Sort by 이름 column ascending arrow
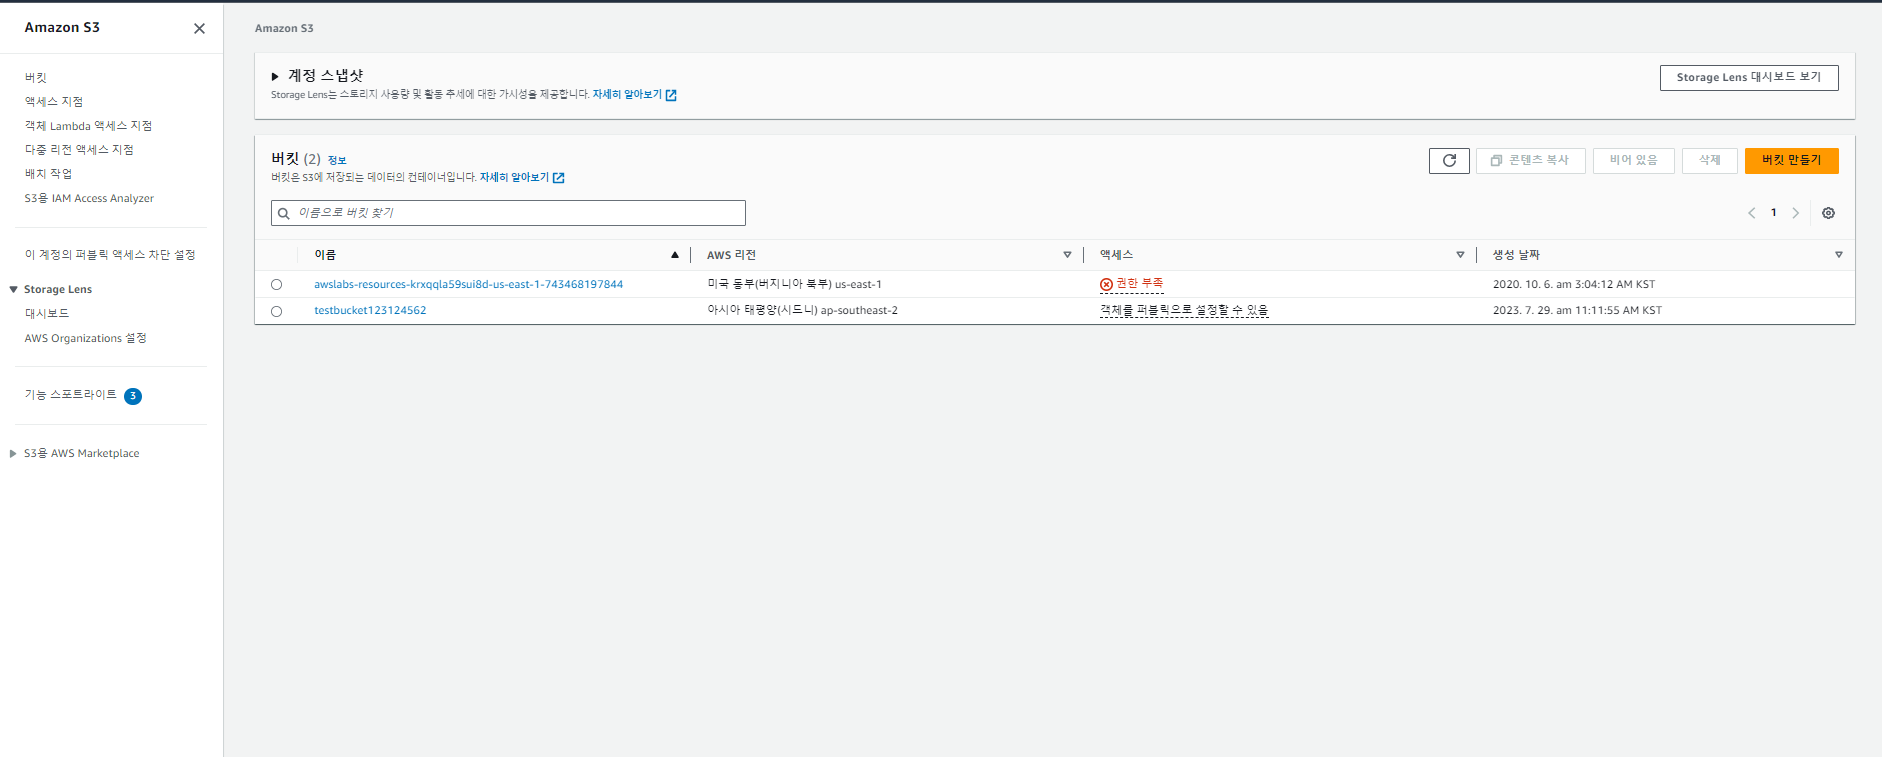This screenshot has width=1882, height=757. 675,255
